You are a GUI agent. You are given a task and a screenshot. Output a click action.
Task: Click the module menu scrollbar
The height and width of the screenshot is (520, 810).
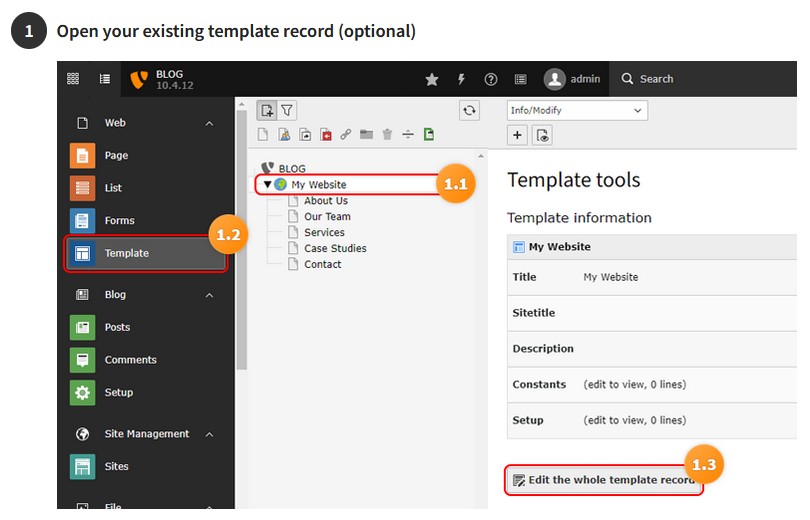click(x=241, y=240)
